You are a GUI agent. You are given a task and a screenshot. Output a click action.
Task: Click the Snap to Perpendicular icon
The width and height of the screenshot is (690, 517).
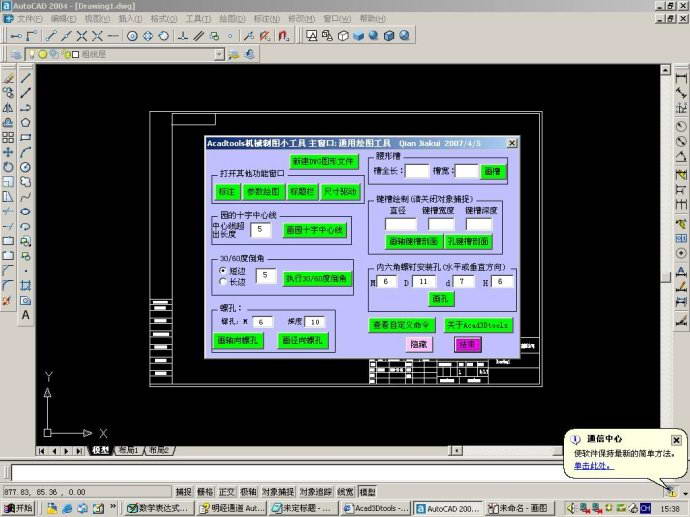click(183, 36)
